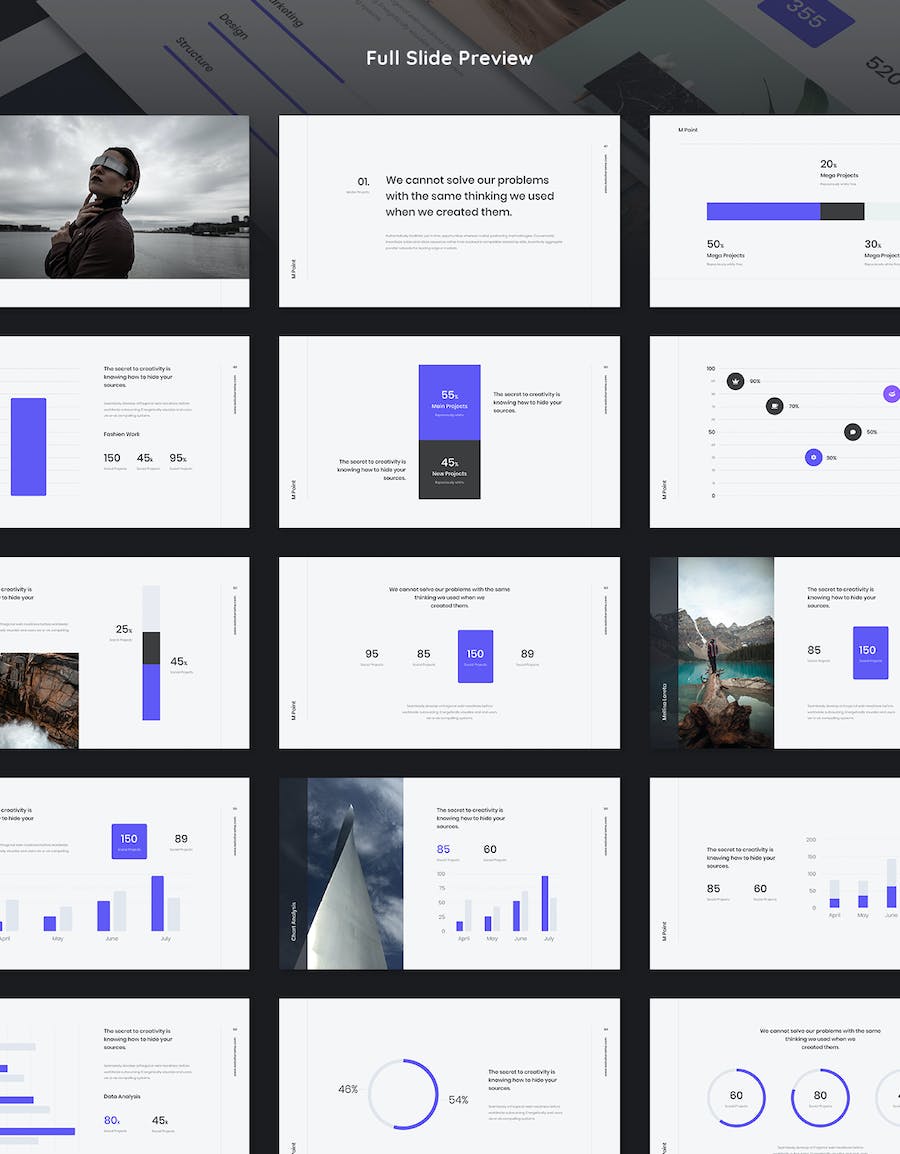
Task: Click the purple icon at chart's right edge
Action: (891, 394)
